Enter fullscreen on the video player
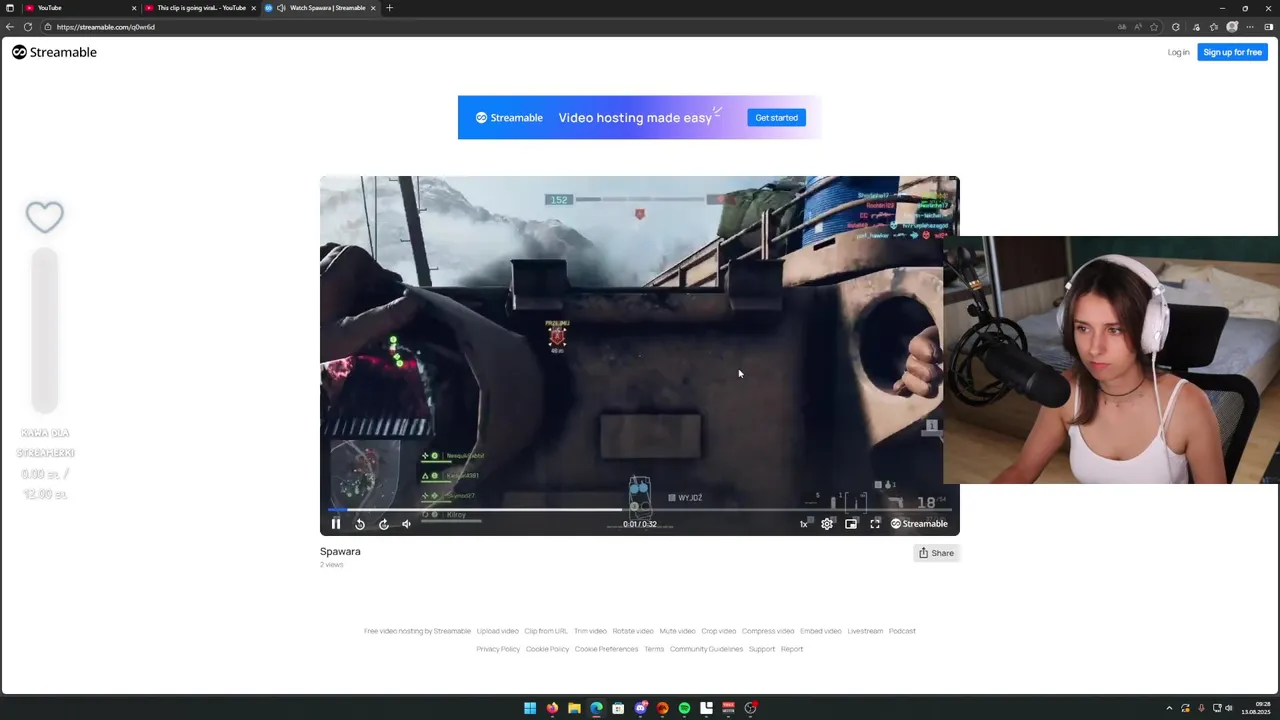The image size is (1280, 720). pos(875,524)
